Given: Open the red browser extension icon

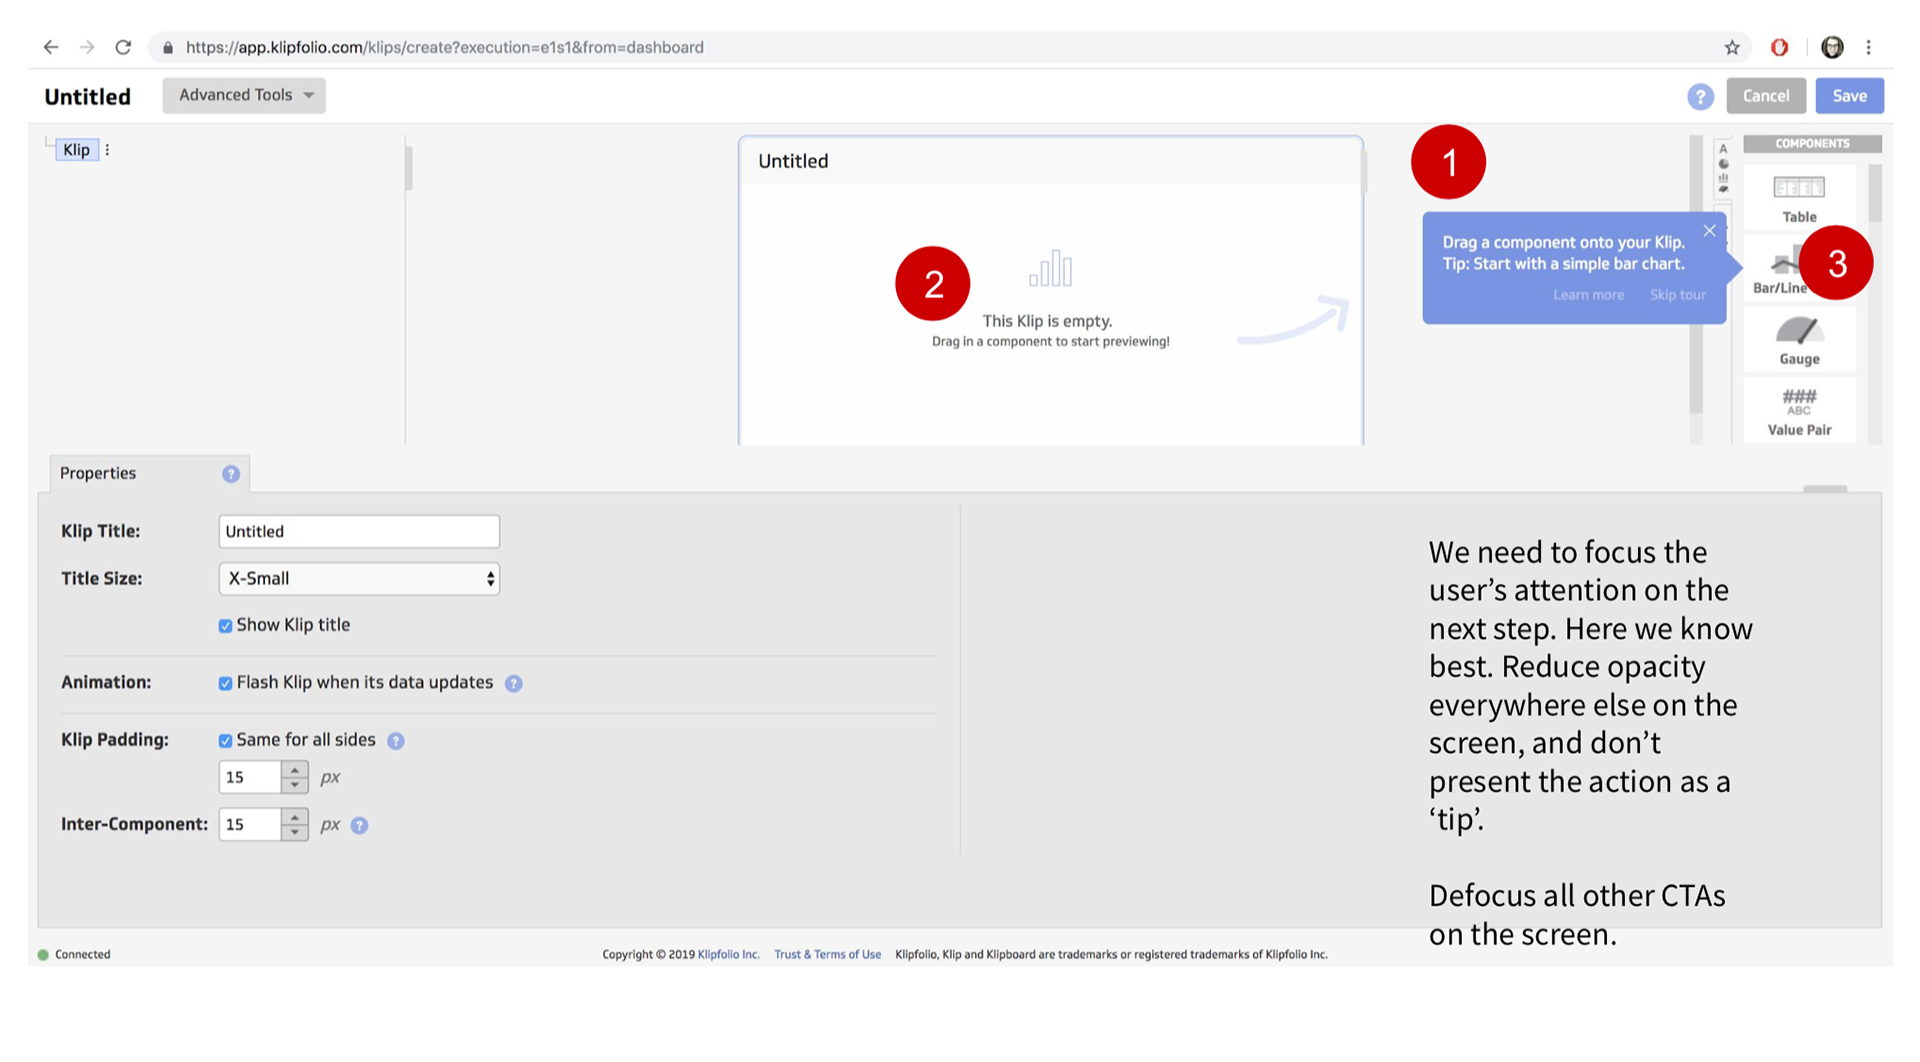Looking at the screenshot, I should (x=1779, y=47).
